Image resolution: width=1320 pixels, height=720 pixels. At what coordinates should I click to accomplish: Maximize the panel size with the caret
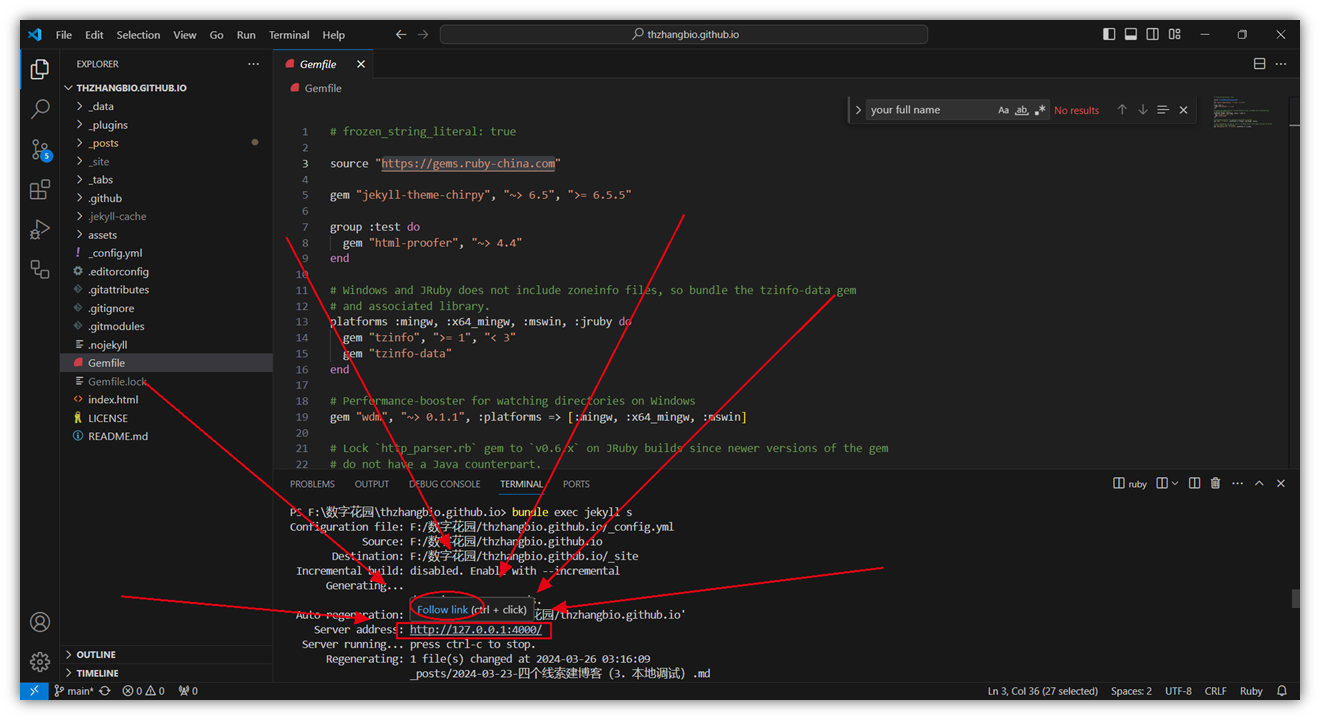tap(1259, 484)
